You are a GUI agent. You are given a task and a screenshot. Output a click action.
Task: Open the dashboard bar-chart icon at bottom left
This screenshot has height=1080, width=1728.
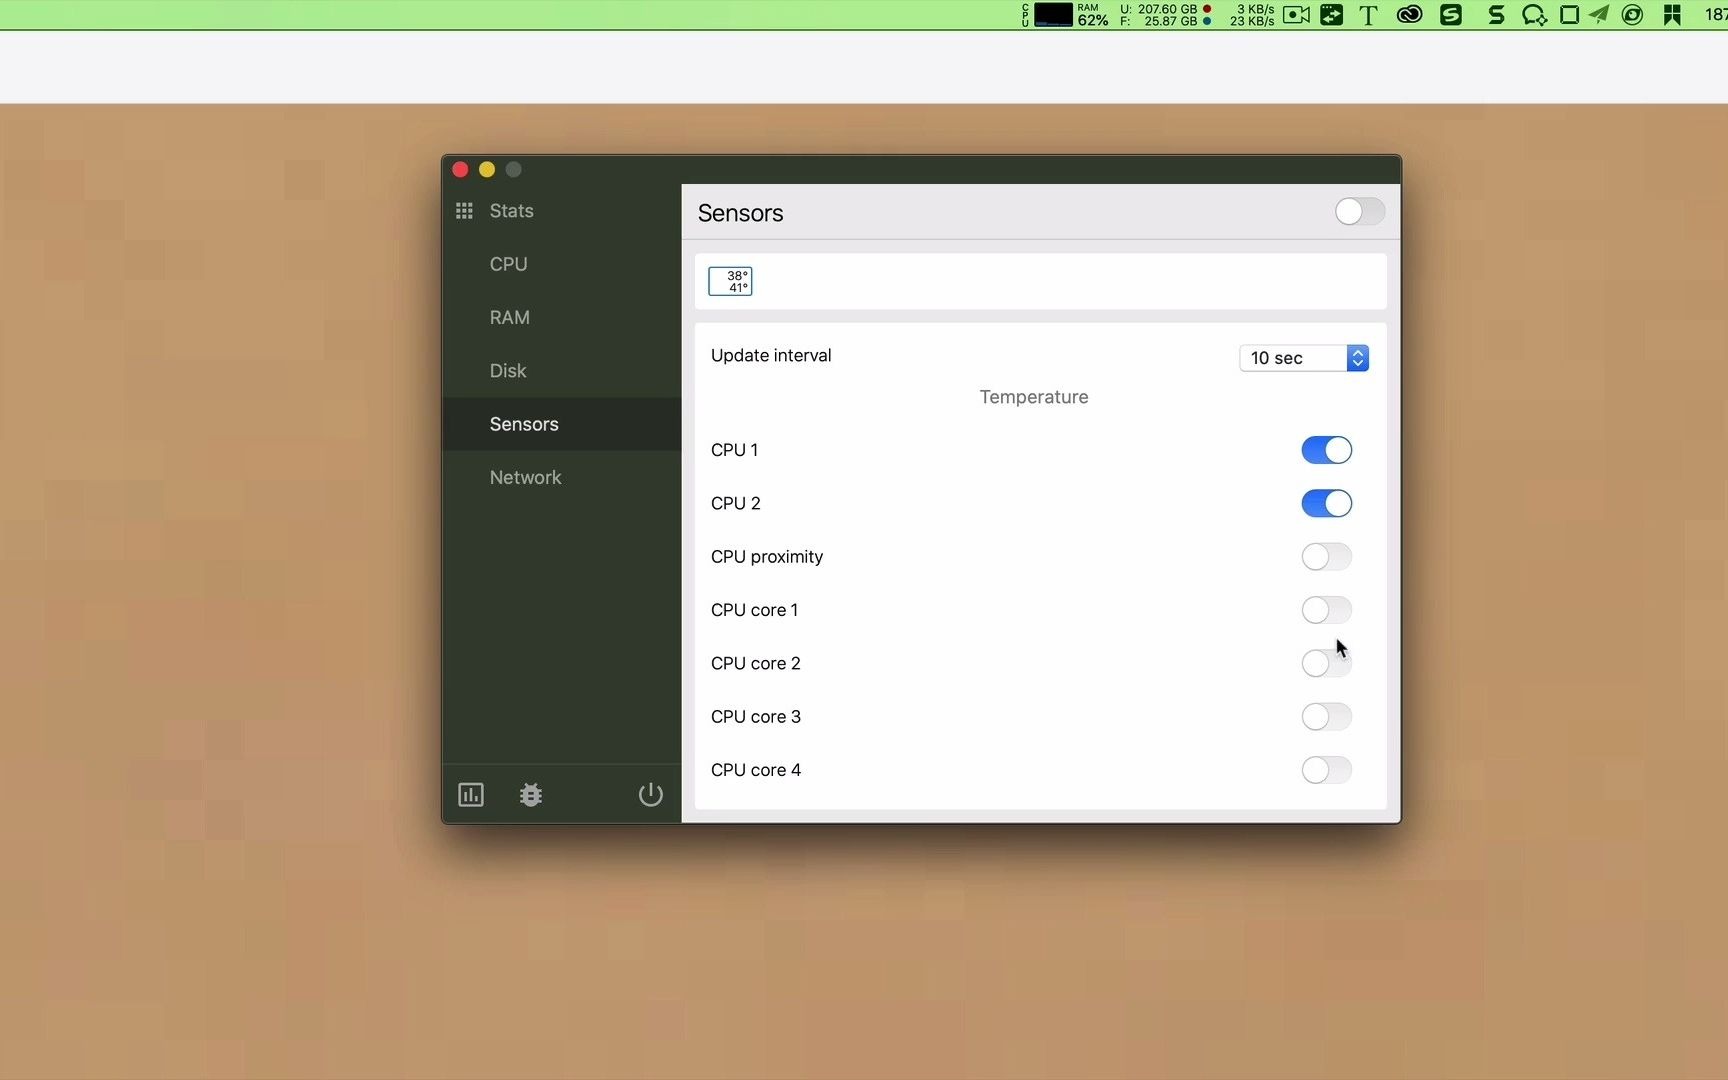pyautogui.click(x=471, y=794)
